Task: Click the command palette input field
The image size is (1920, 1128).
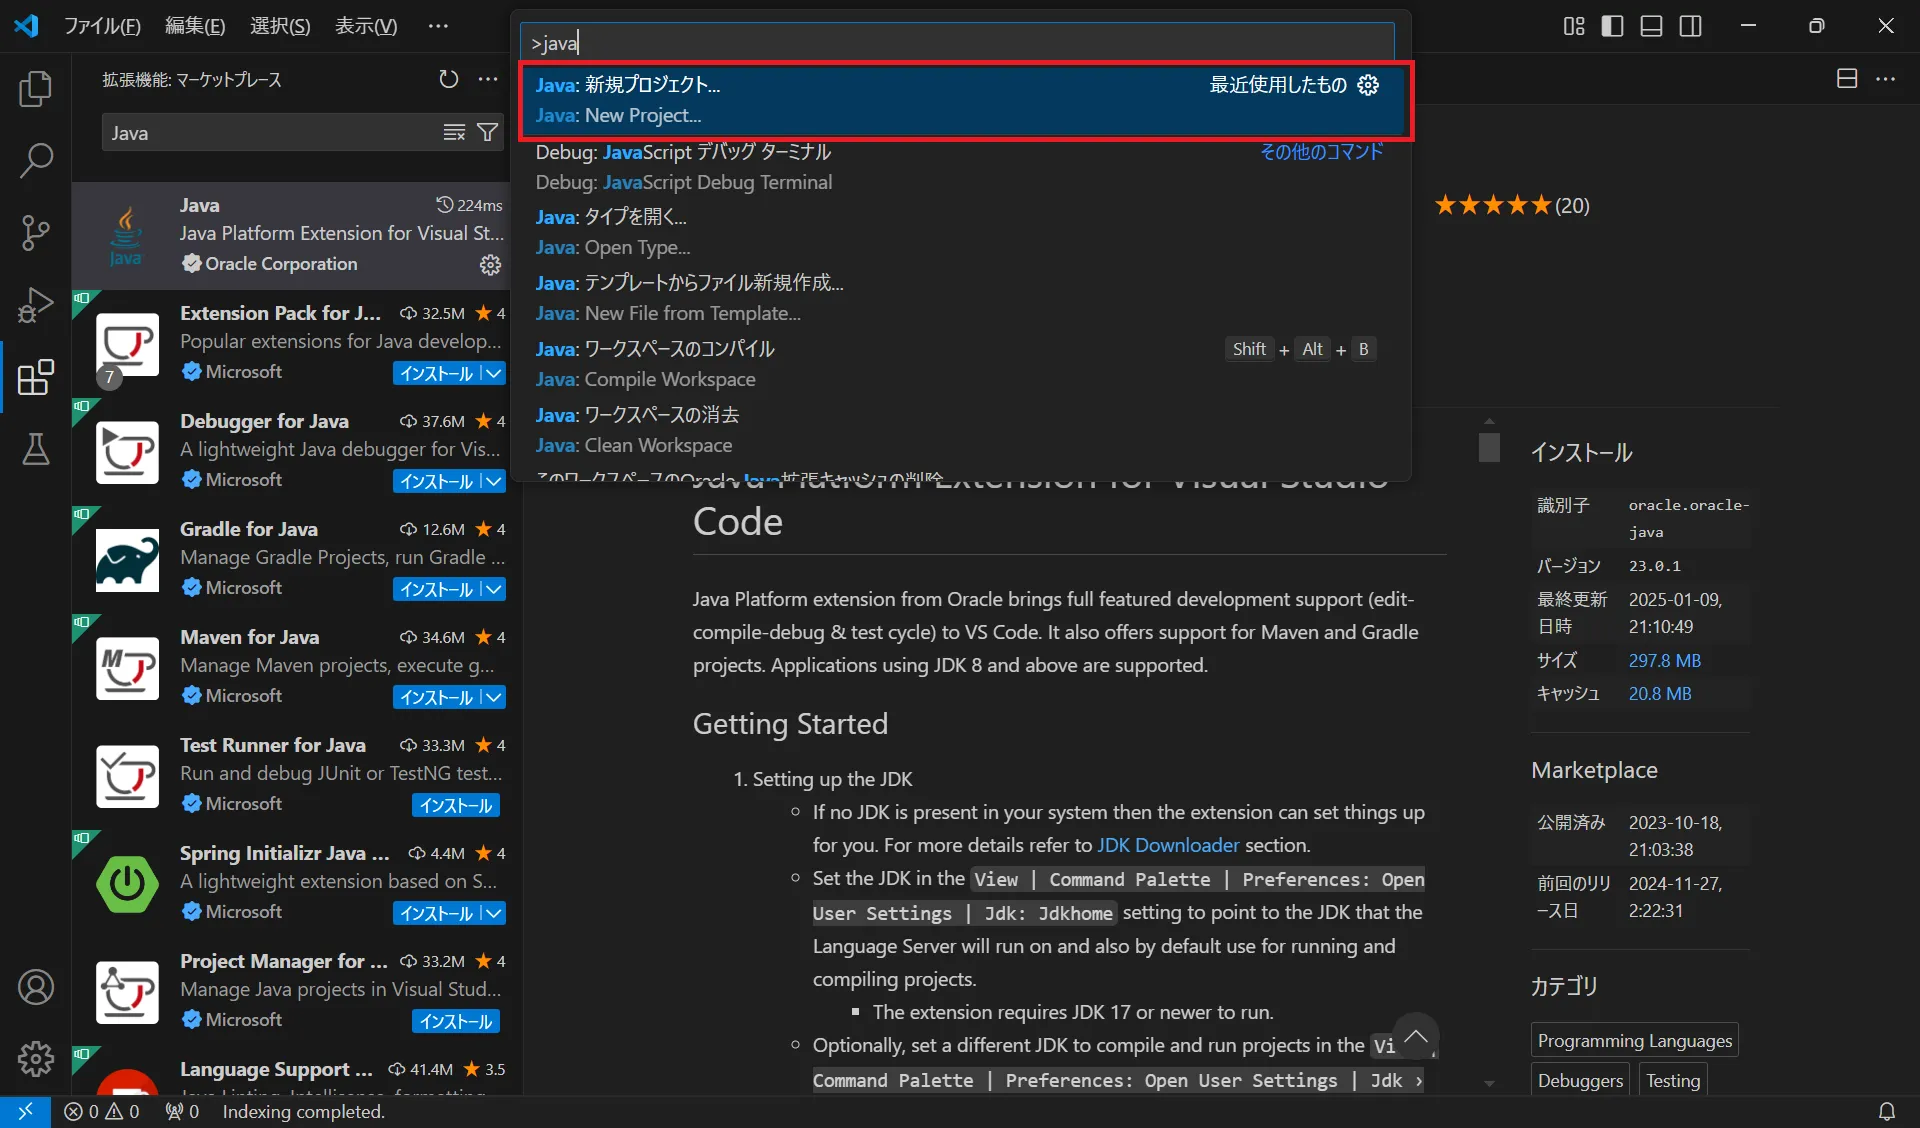Action: [x=957, y=43]
